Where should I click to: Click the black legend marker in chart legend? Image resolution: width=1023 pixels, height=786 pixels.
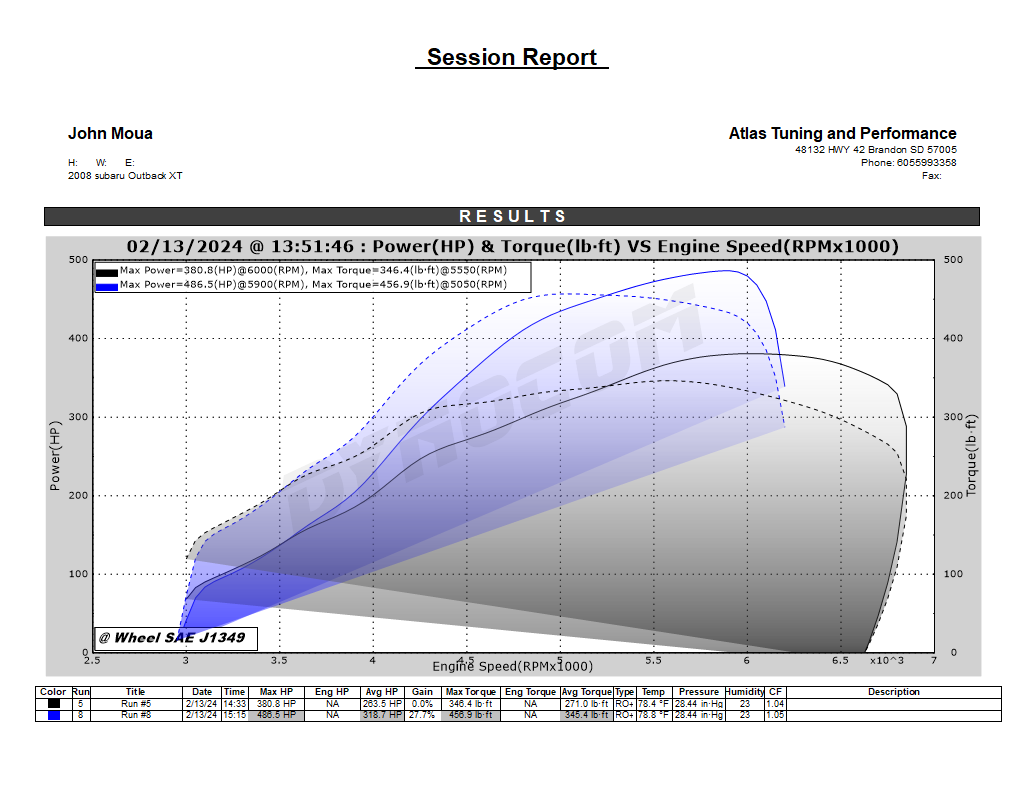click(x=106, y=272)
